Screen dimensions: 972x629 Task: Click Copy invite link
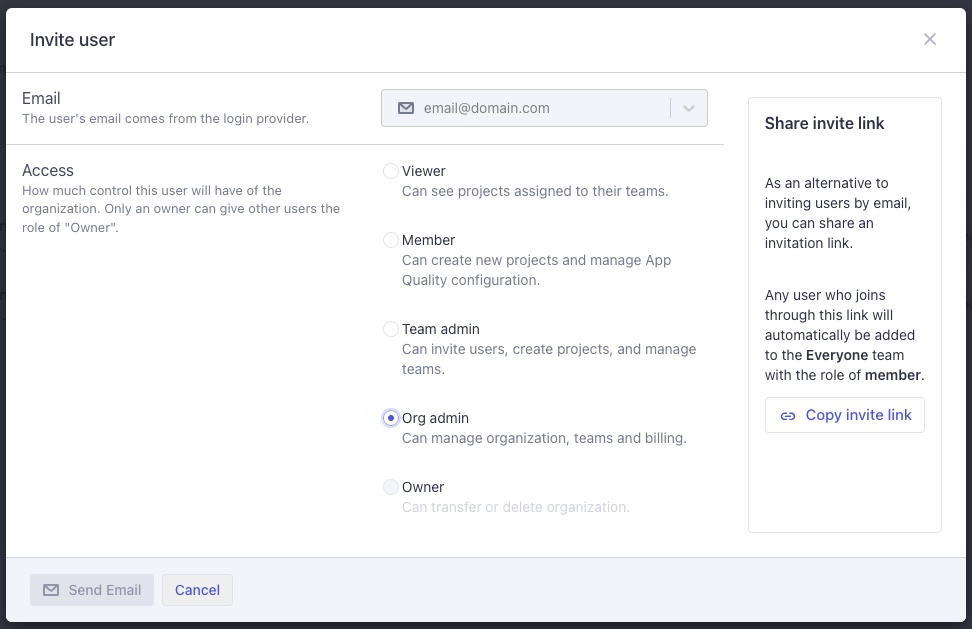(844, 415)
